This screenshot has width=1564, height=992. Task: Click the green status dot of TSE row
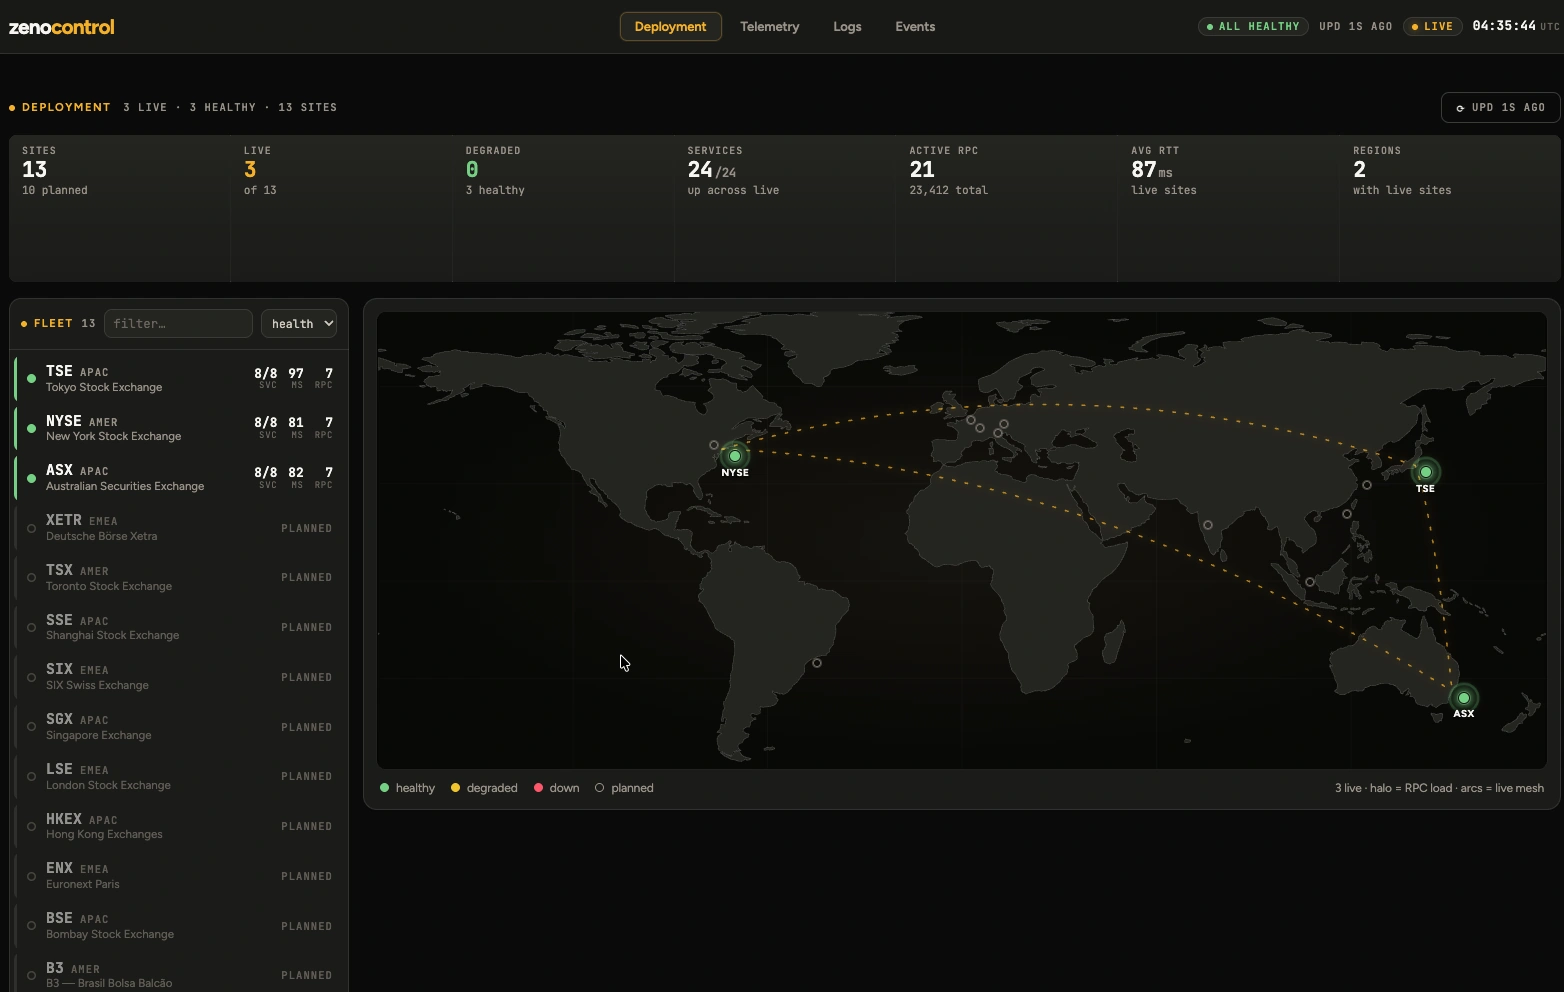coord(31,379)
